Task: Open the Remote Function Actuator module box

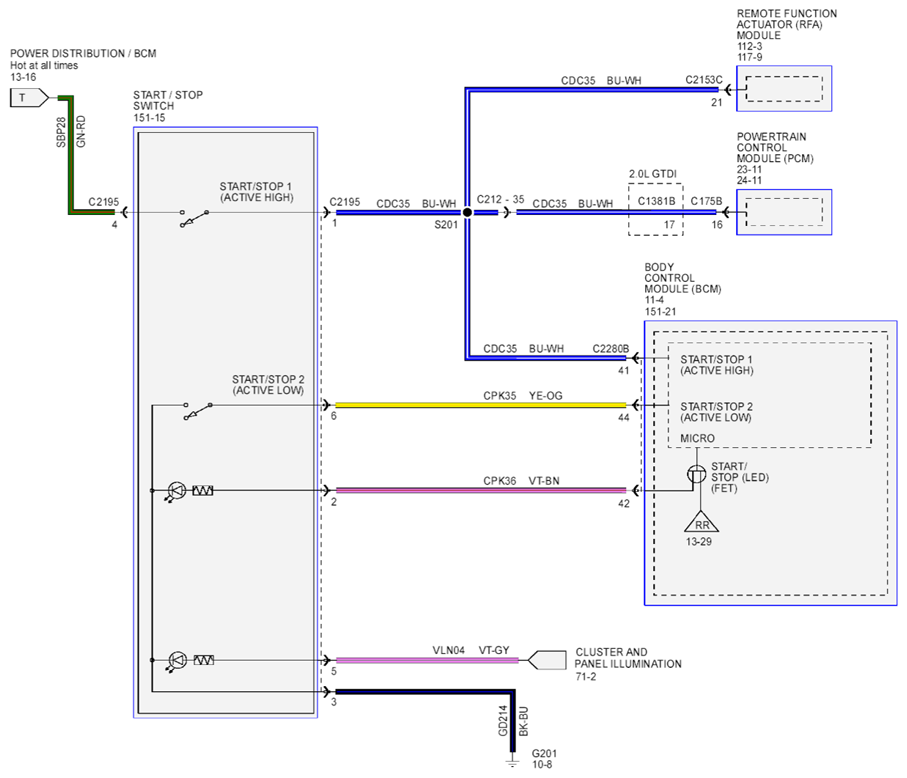Action: click(784, 89)
